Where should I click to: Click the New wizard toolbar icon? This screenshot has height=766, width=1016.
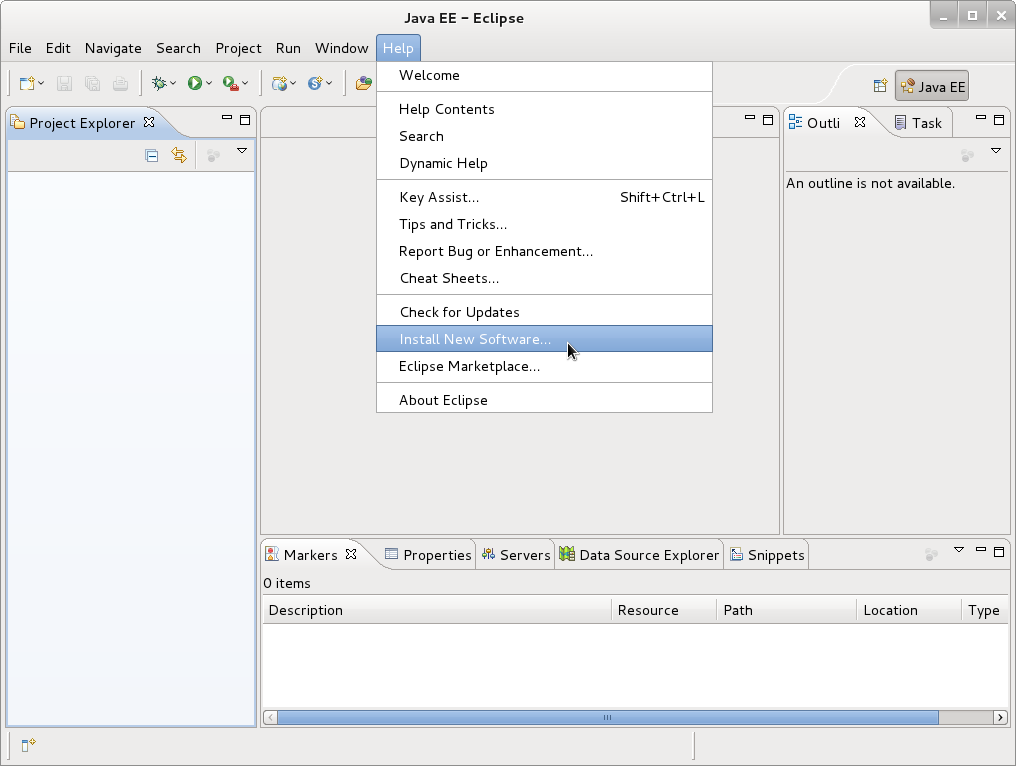pyautogui.click(x=27, y=83)
